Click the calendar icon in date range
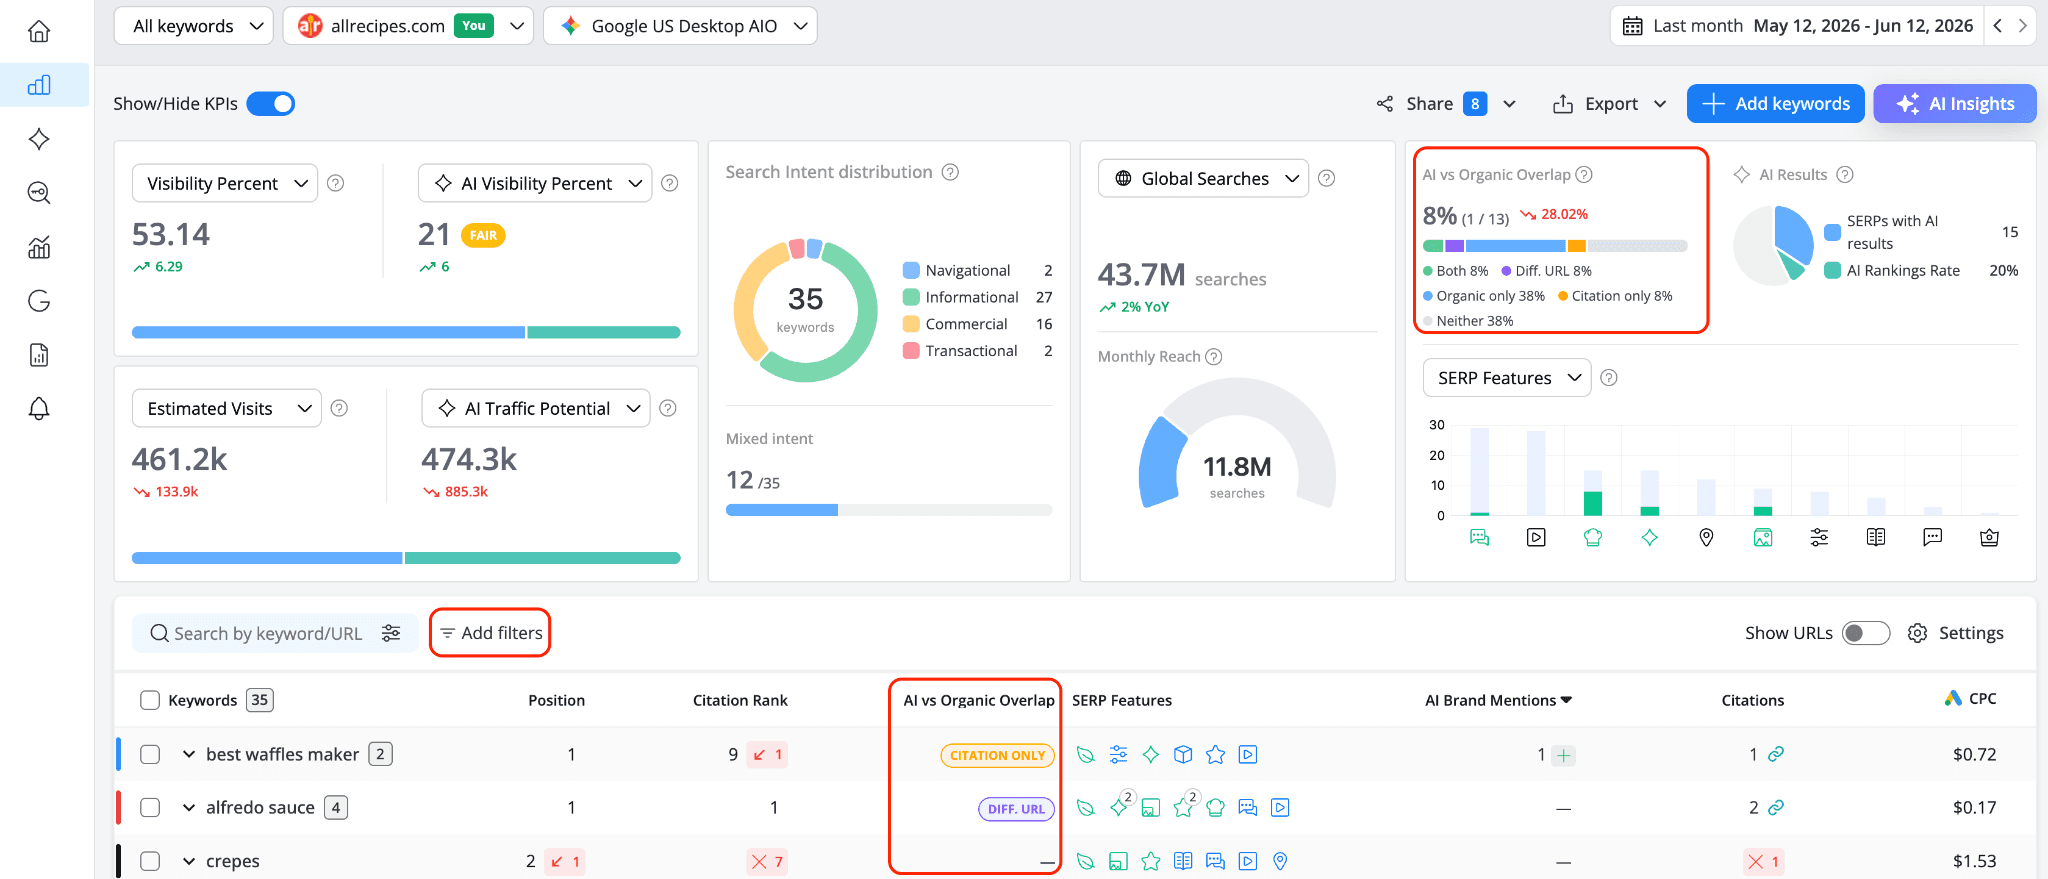The image size is (2048, 879). [1632, 26]
